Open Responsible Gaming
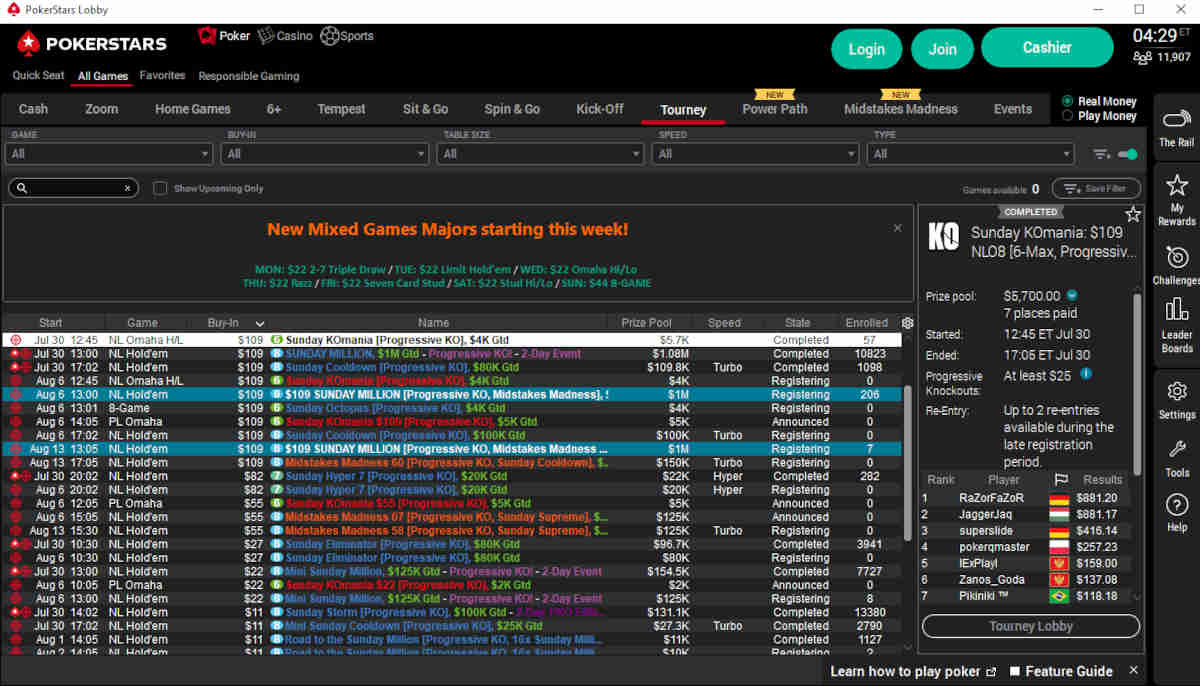 248,76
